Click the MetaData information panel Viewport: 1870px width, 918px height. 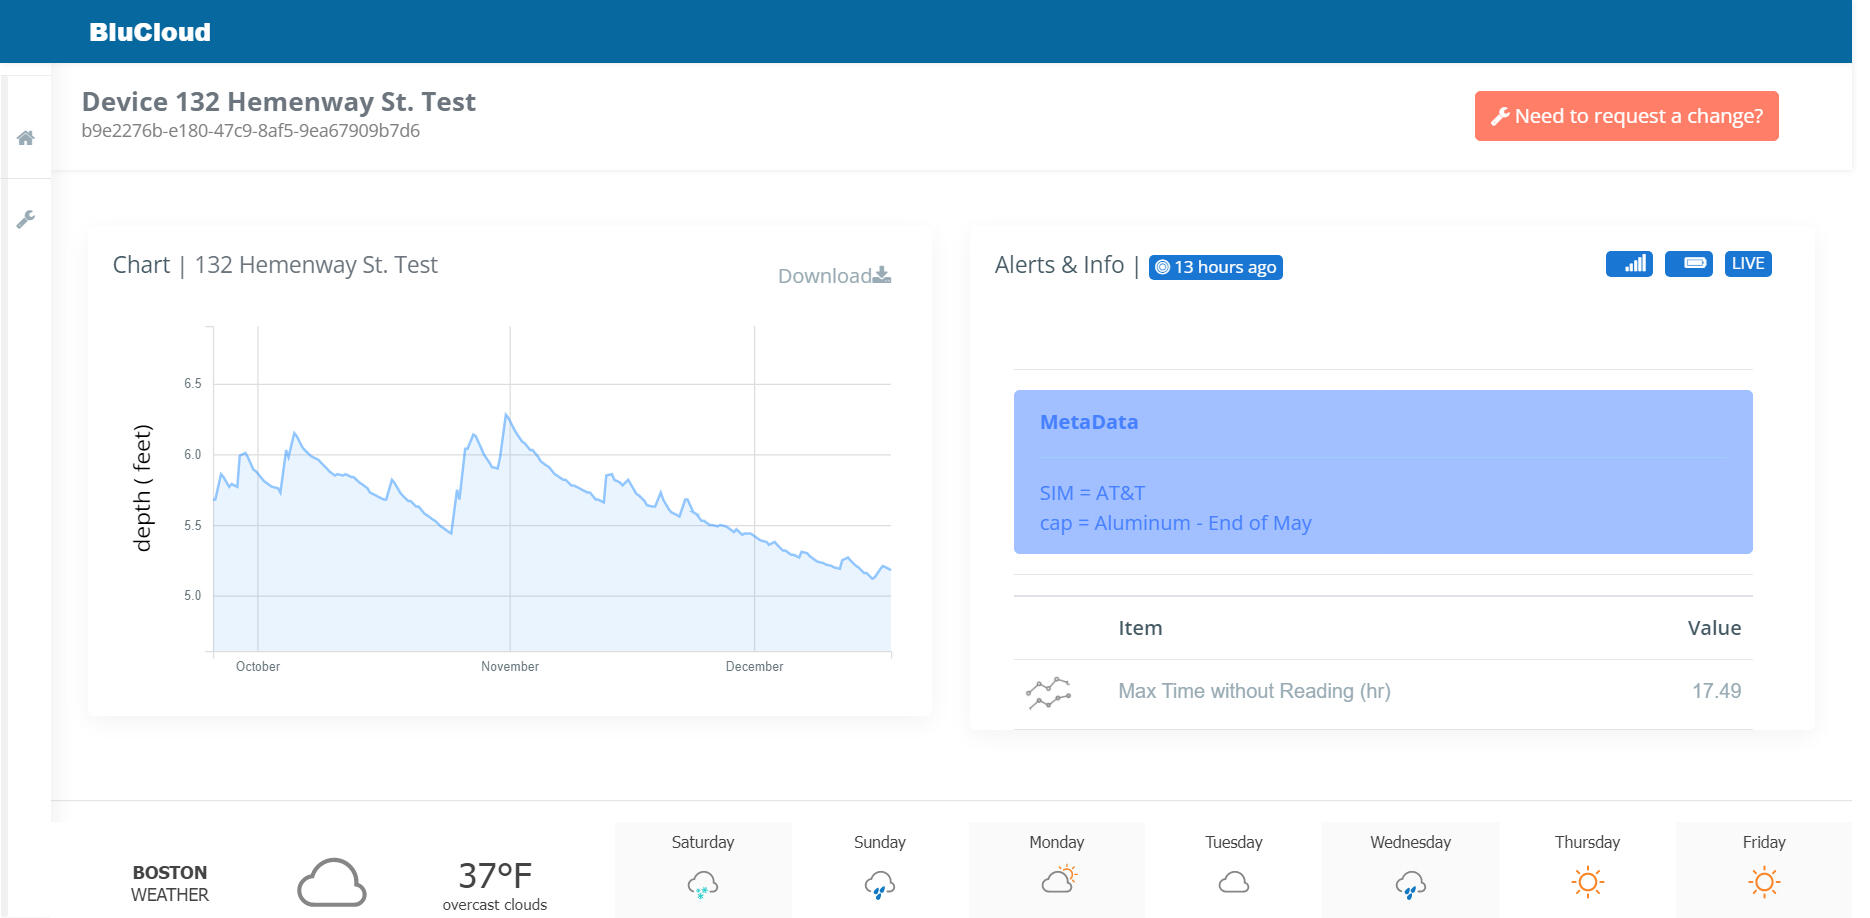(1383, 470)
